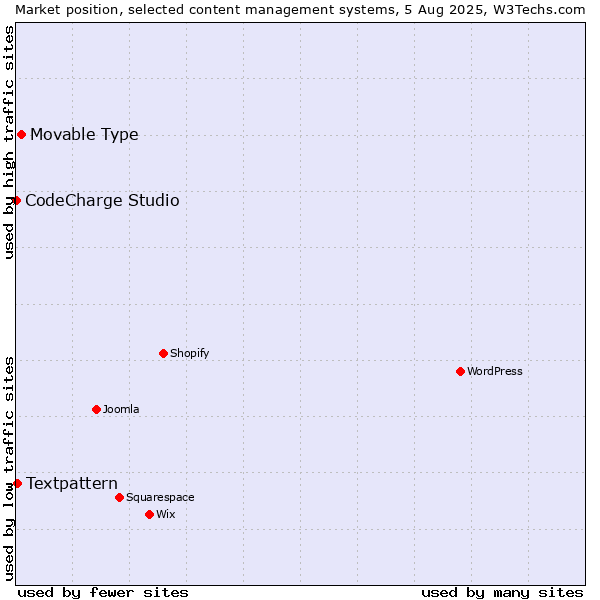Image resolution: width=600 pixels, height=600 pixels.
Task: Select the 'Shopify' label
Action: pyautogui.click(x=189, y=353)
